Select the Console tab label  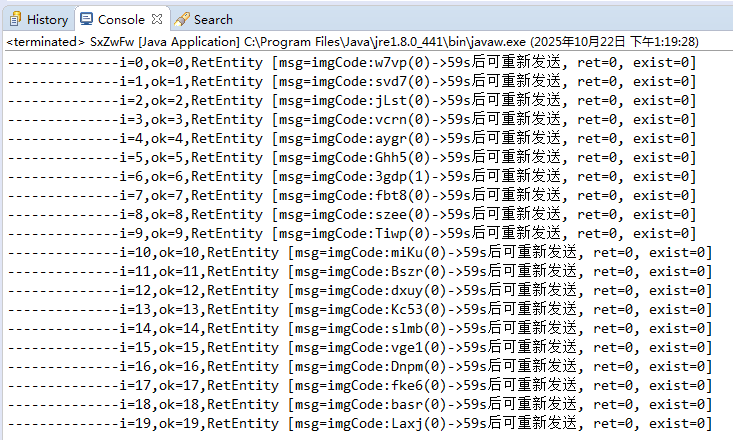pyautogui.click(x=121, y=20)
